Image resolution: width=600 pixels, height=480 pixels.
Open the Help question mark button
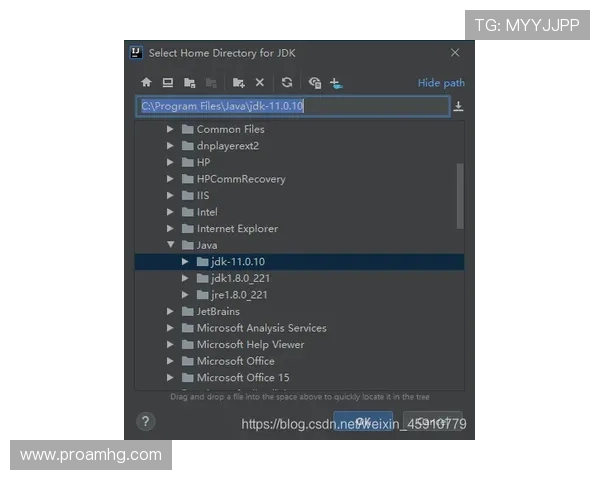pyautogui.click(x=146, y=422)
